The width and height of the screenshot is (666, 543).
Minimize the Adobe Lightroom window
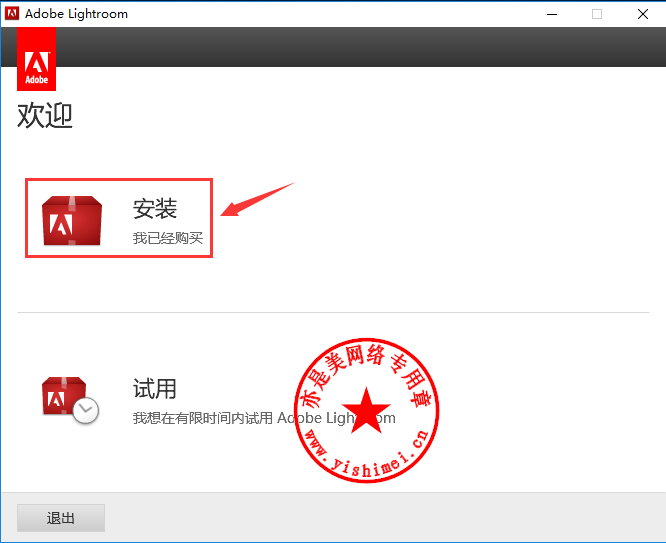pos(552,14)
